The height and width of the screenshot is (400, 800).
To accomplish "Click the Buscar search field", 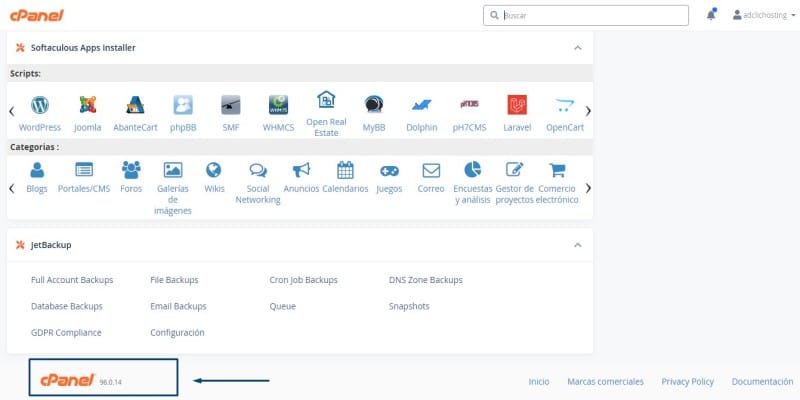I will click(x=586, y=15).
